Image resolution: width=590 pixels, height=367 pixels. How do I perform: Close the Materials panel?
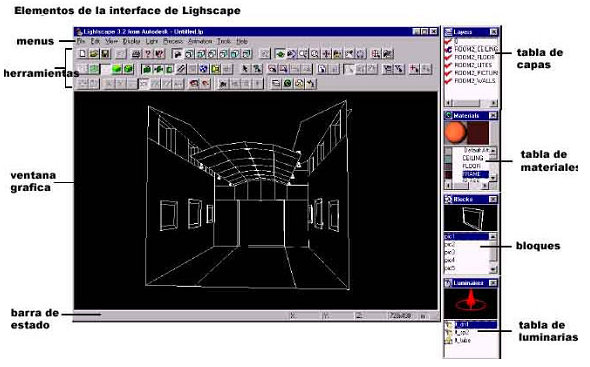pos(493,116)
